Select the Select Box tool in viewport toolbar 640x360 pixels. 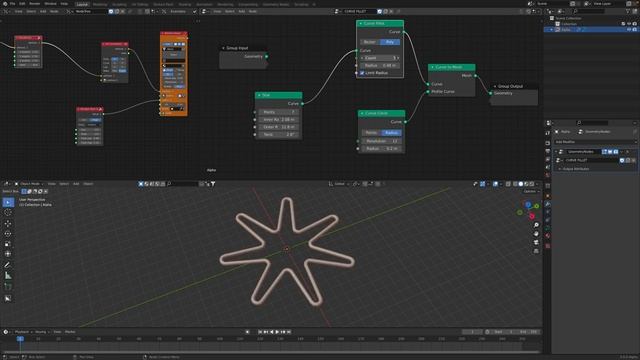[8, 202]
